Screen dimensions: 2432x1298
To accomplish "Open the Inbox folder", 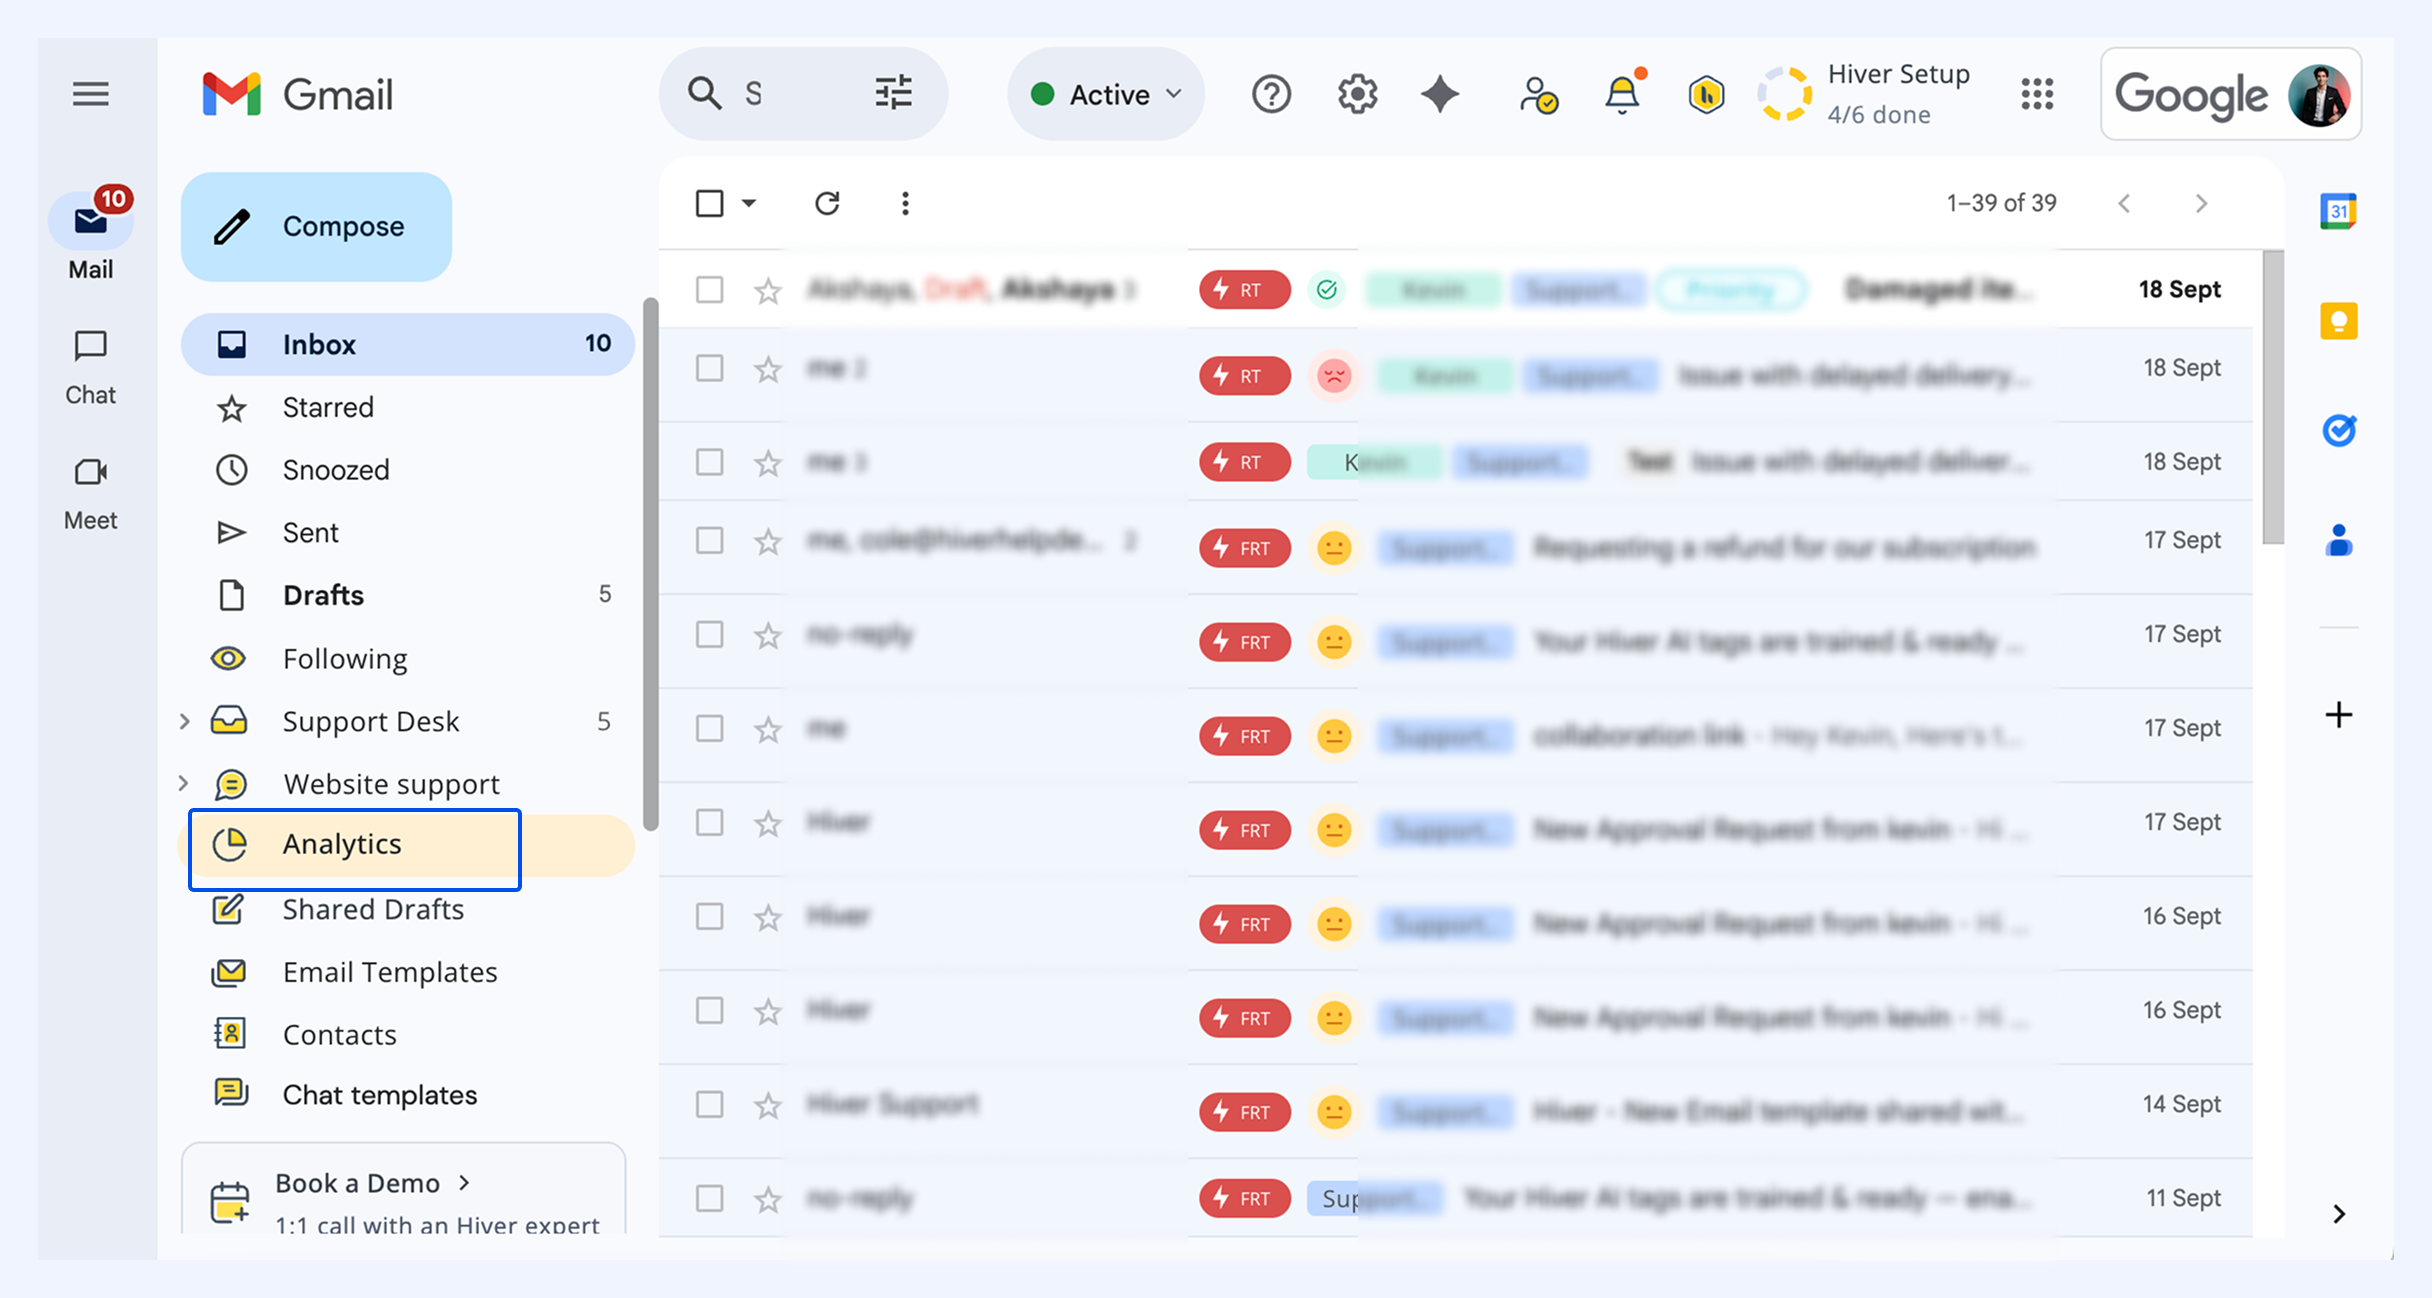I will (408, 344).
